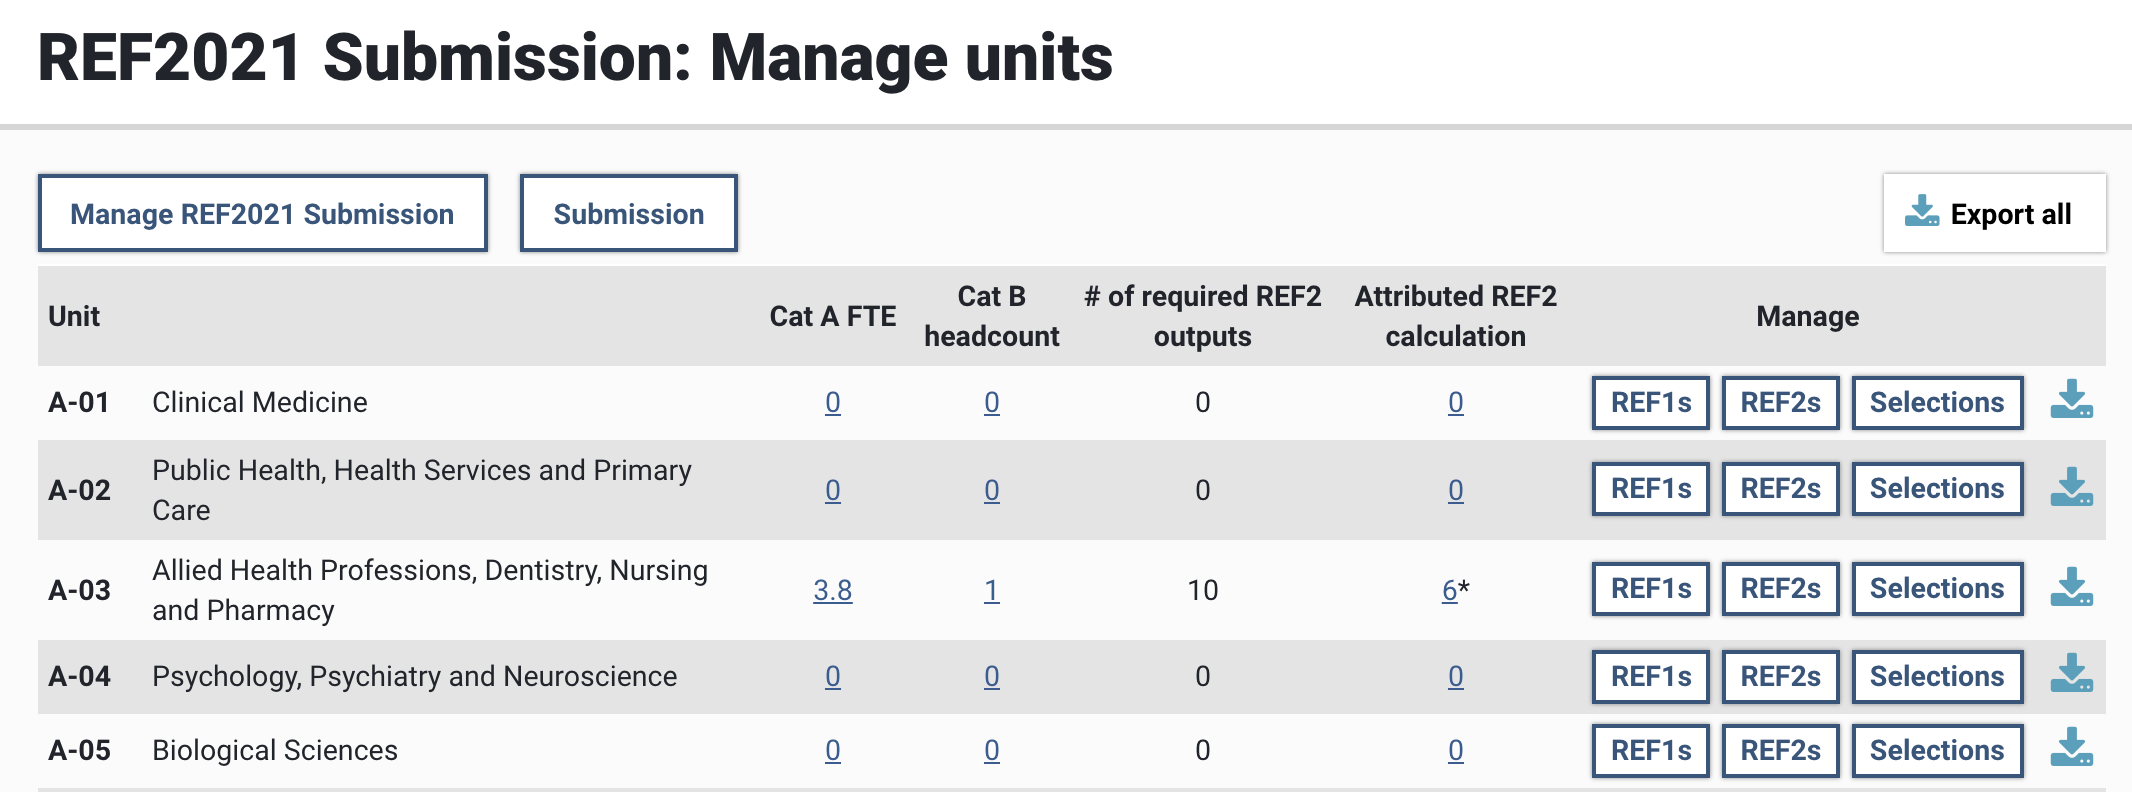Image resolution: width=2132 pixels, height=792 pixels.
Task: Download the A-04 Psychology unit export
Action: 2071,675
